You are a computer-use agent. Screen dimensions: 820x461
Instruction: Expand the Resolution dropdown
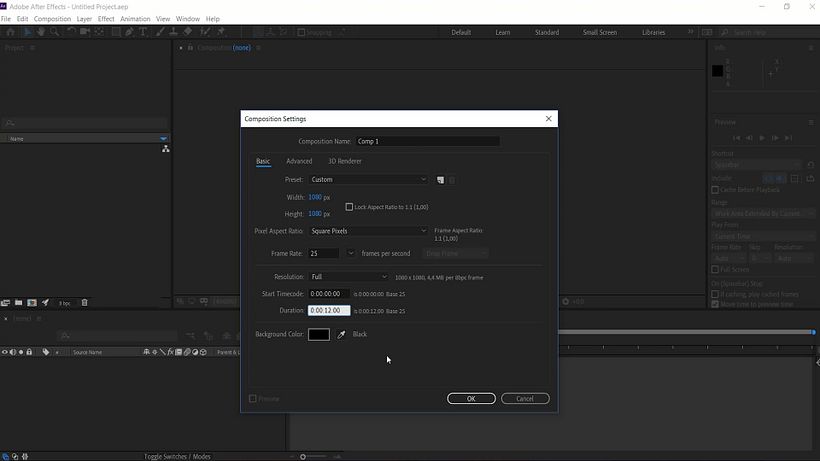pos(348,277)
